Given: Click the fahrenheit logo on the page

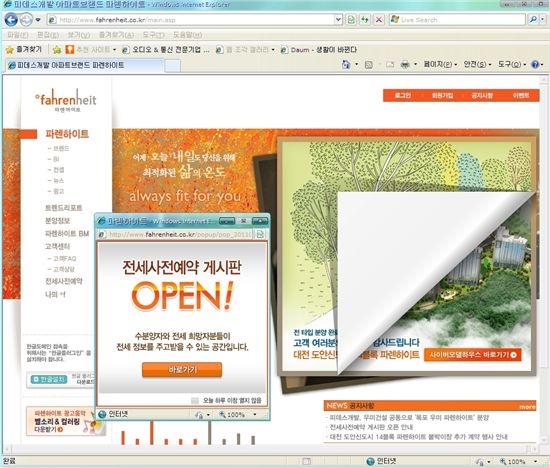Looking at the screenshot, I should pos(66,100).
